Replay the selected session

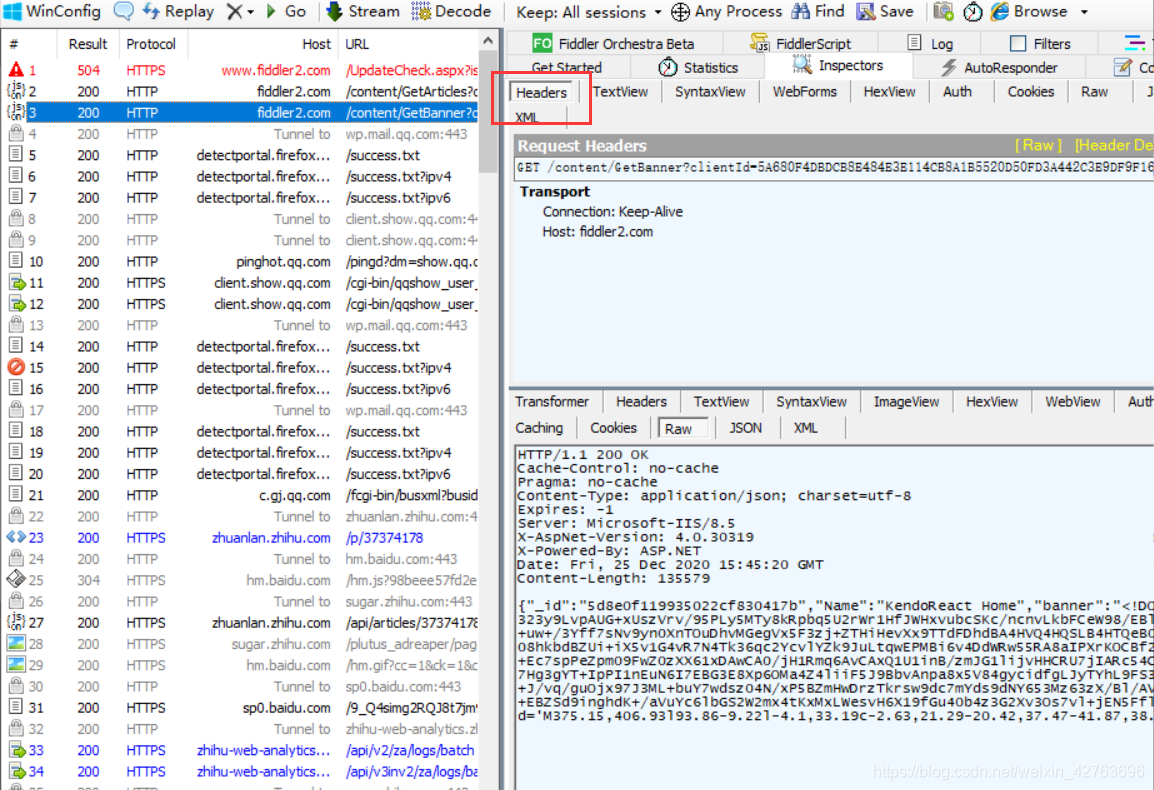pyautogui.click(x=178, y=11)
